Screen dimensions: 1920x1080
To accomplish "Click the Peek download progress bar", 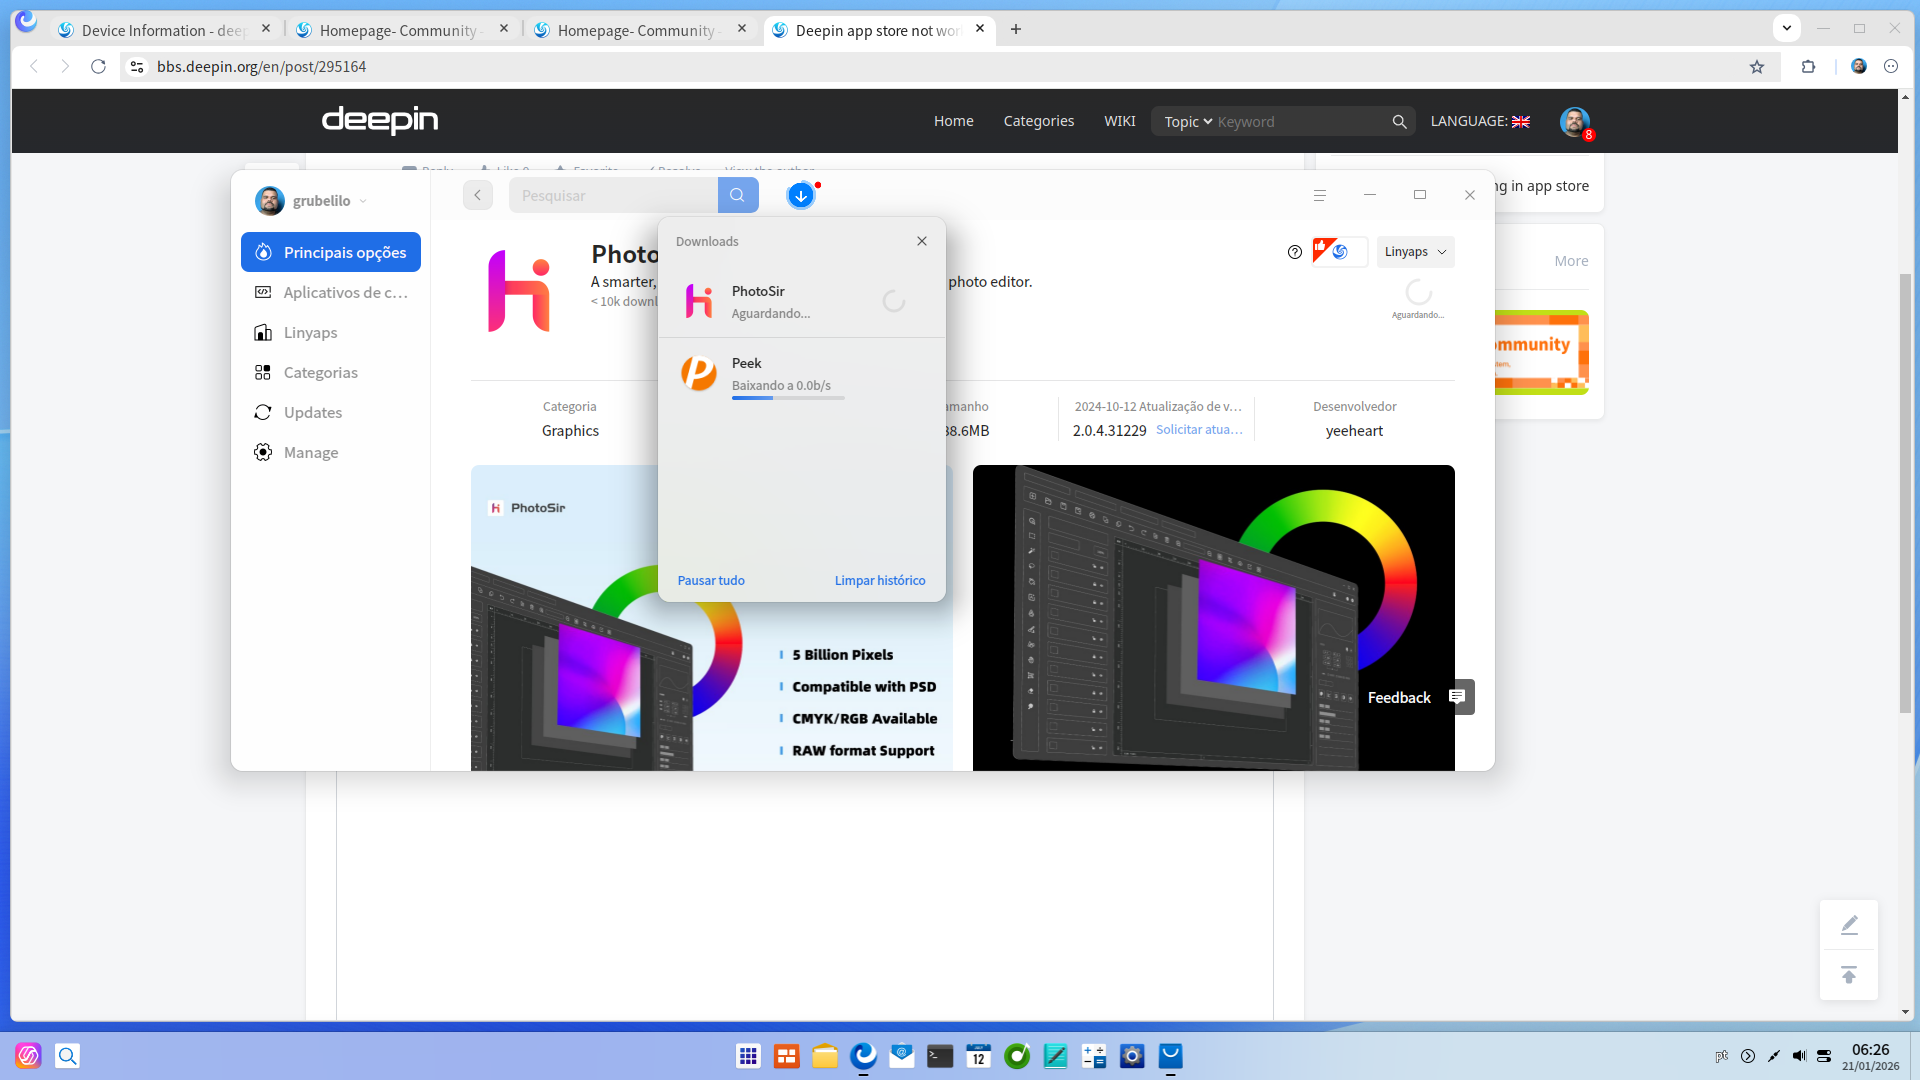I will 788,398.
